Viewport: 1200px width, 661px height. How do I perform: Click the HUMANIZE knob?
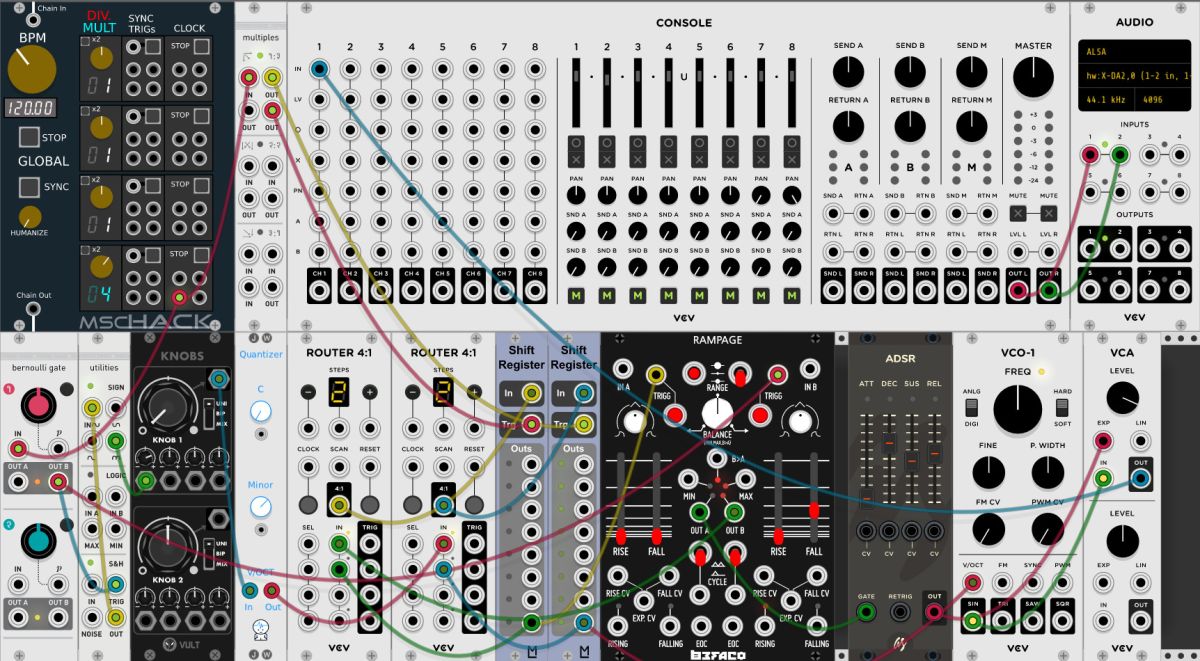click(x=30, y=217)
